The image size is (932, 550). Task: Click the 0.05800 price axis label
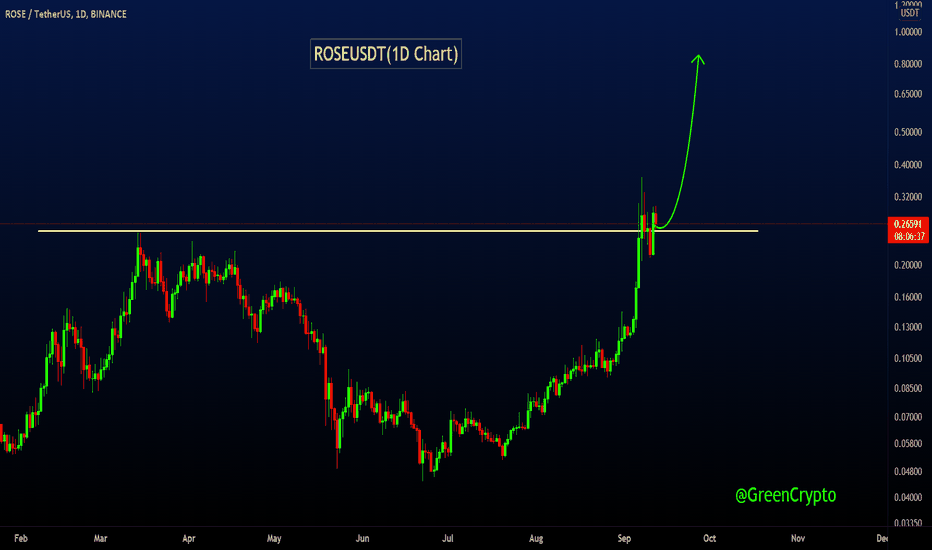click(908, 444)
